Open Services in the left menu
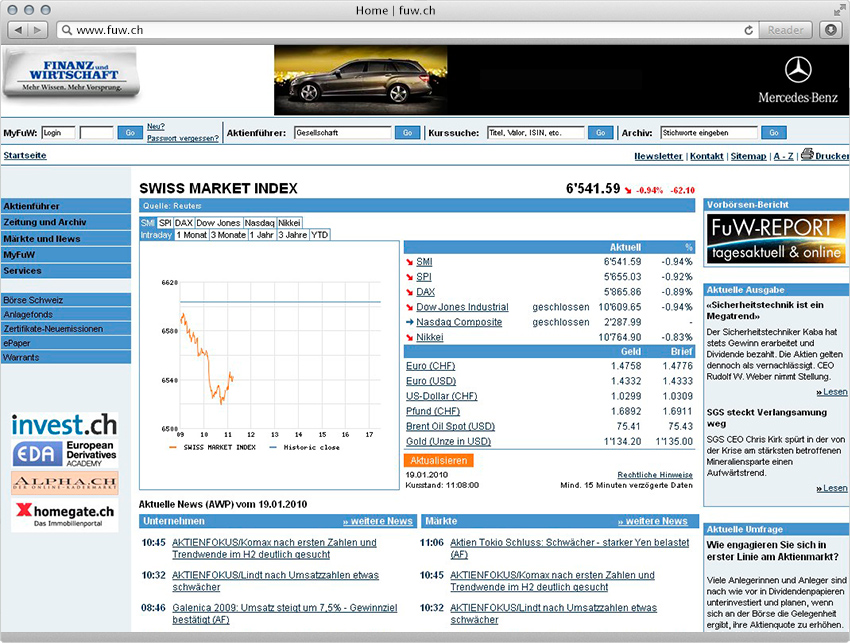This screenshot has height=643, width=850. (66, 271)
